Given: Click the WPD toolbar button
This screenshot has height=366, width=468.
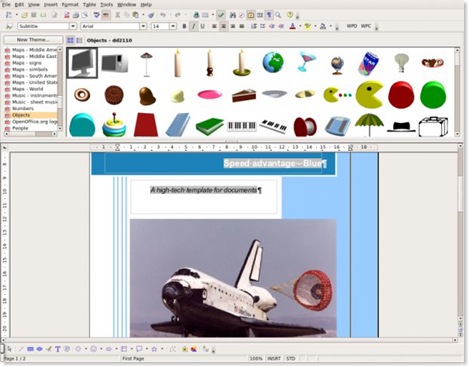Looking at the screenshot, I should [x=352, y=26].
